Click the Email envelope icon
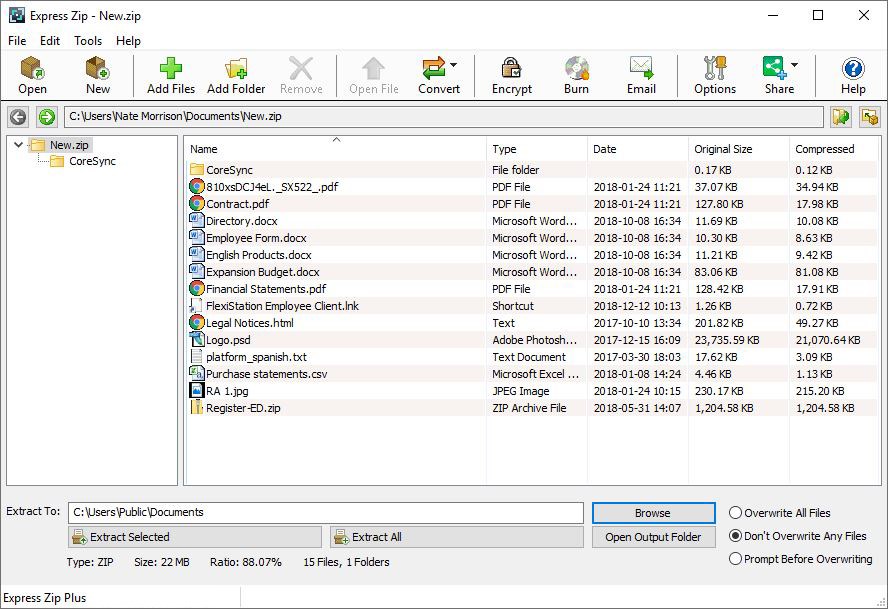The width and height of the screenshot is (888, 609). point(641,69)
